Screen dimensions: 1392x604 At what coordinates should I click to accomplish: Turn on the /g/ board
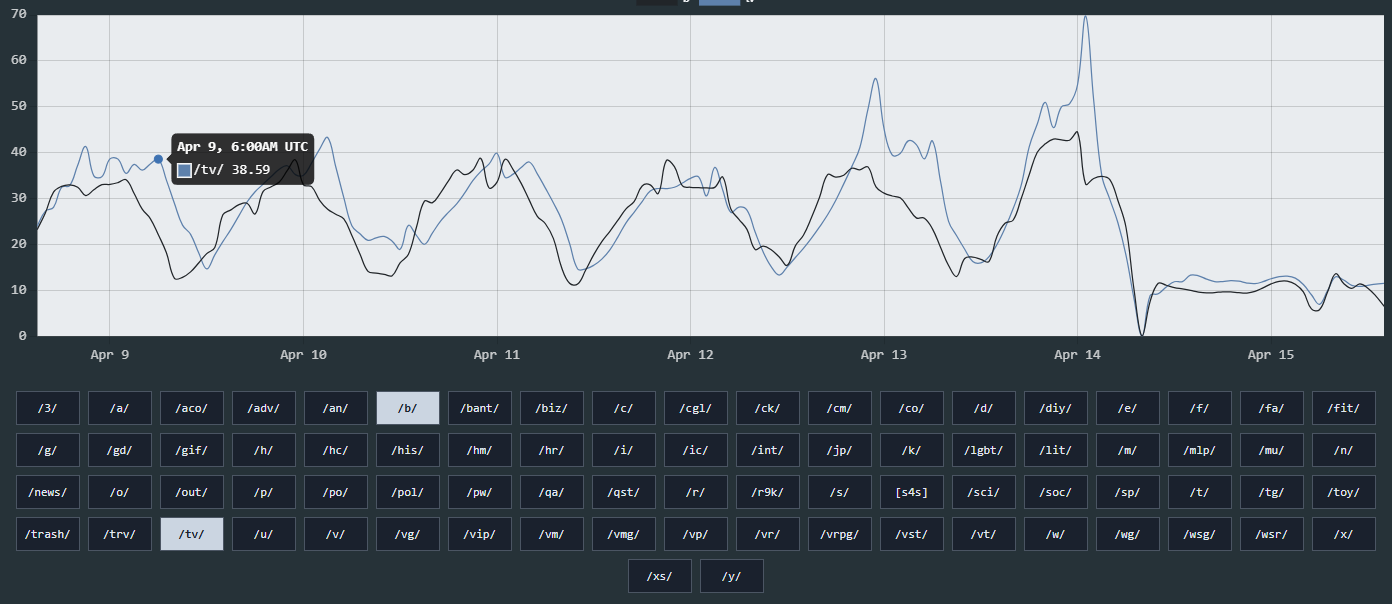[48, 450]
